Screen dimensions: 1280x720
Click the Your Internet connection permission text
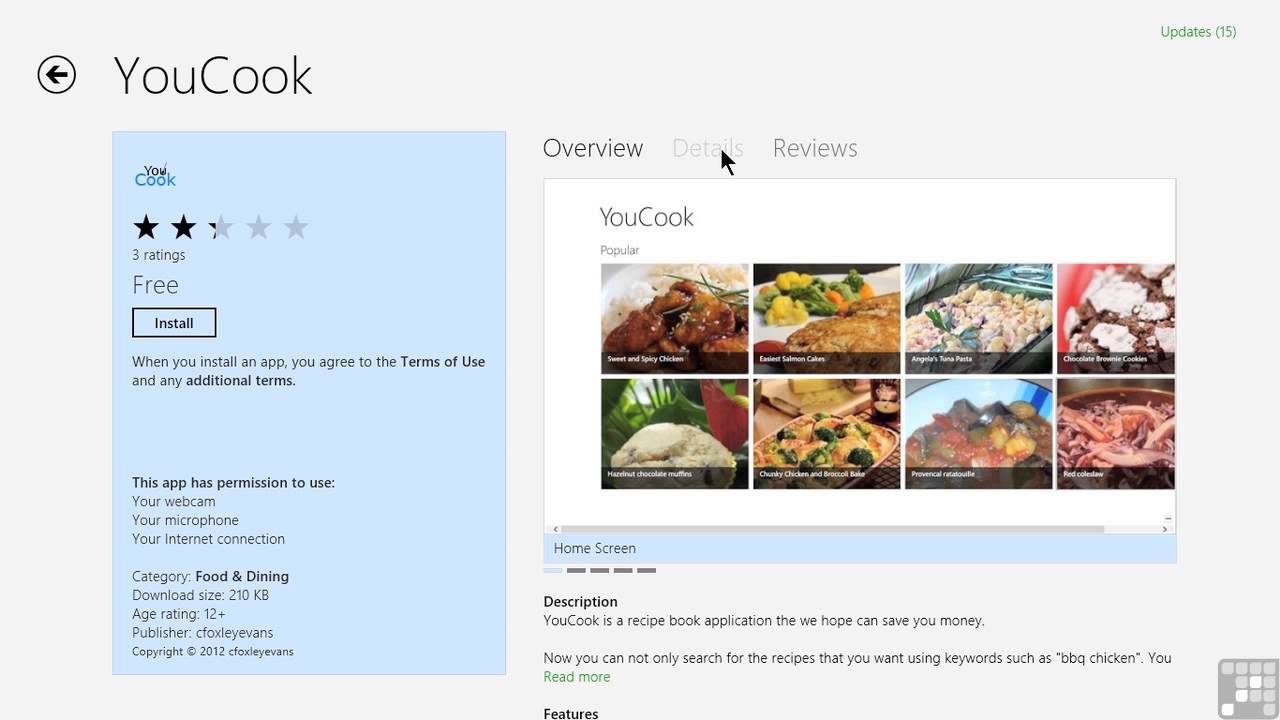click(x=209, y=539)
